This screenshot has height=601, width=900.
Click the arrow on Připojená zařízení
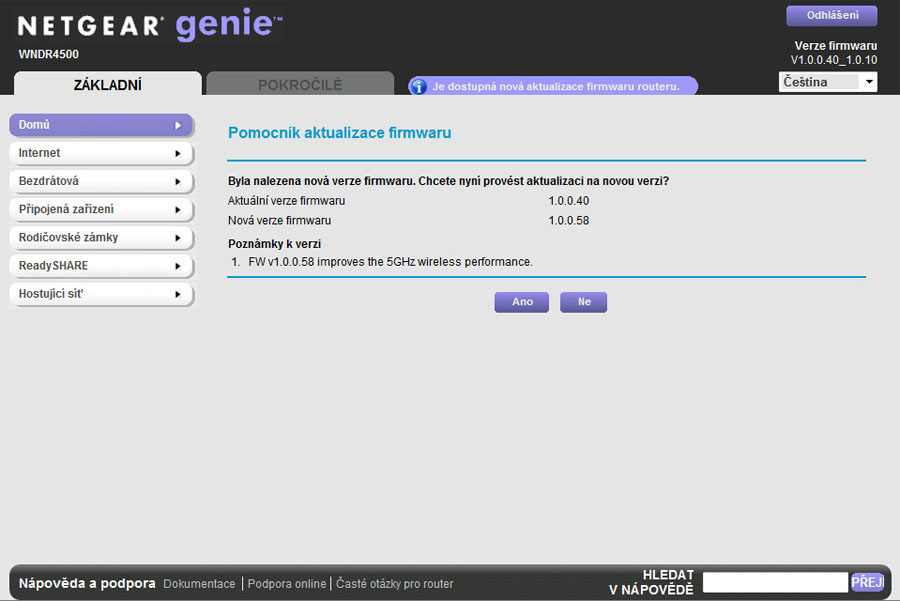coord(178,210)
